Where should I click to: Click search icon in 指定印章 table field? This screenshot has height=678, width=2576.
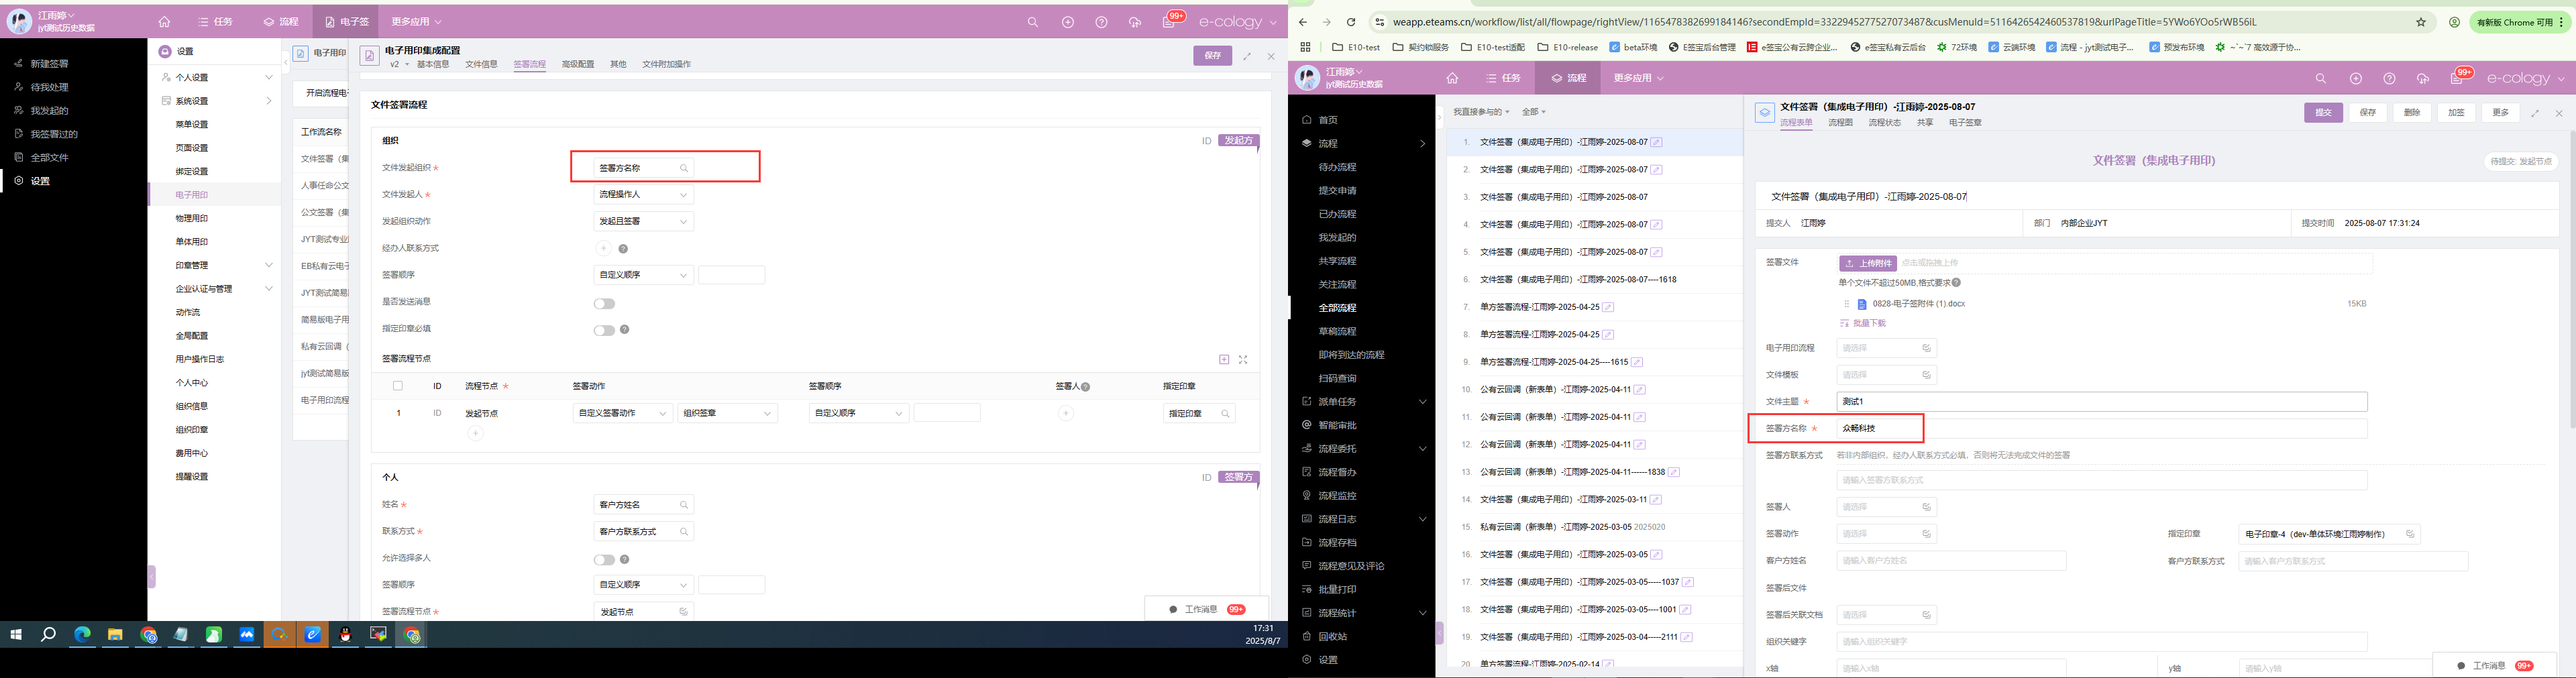pos(1225,413)
